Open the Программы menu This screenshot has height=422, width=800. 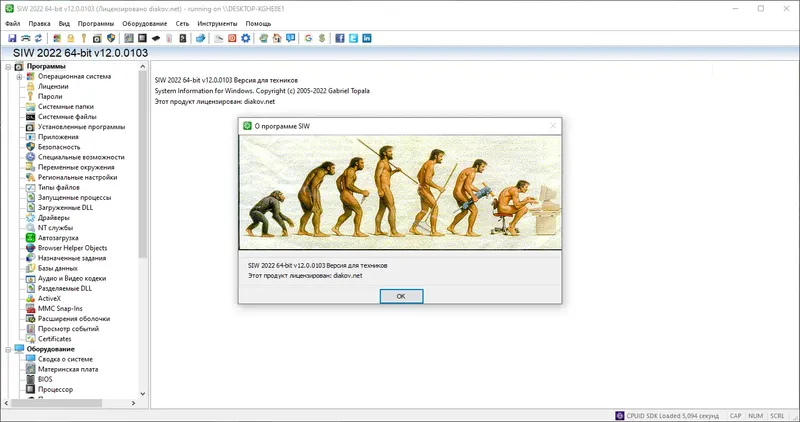pyautogui.click(x=96, y=23)
